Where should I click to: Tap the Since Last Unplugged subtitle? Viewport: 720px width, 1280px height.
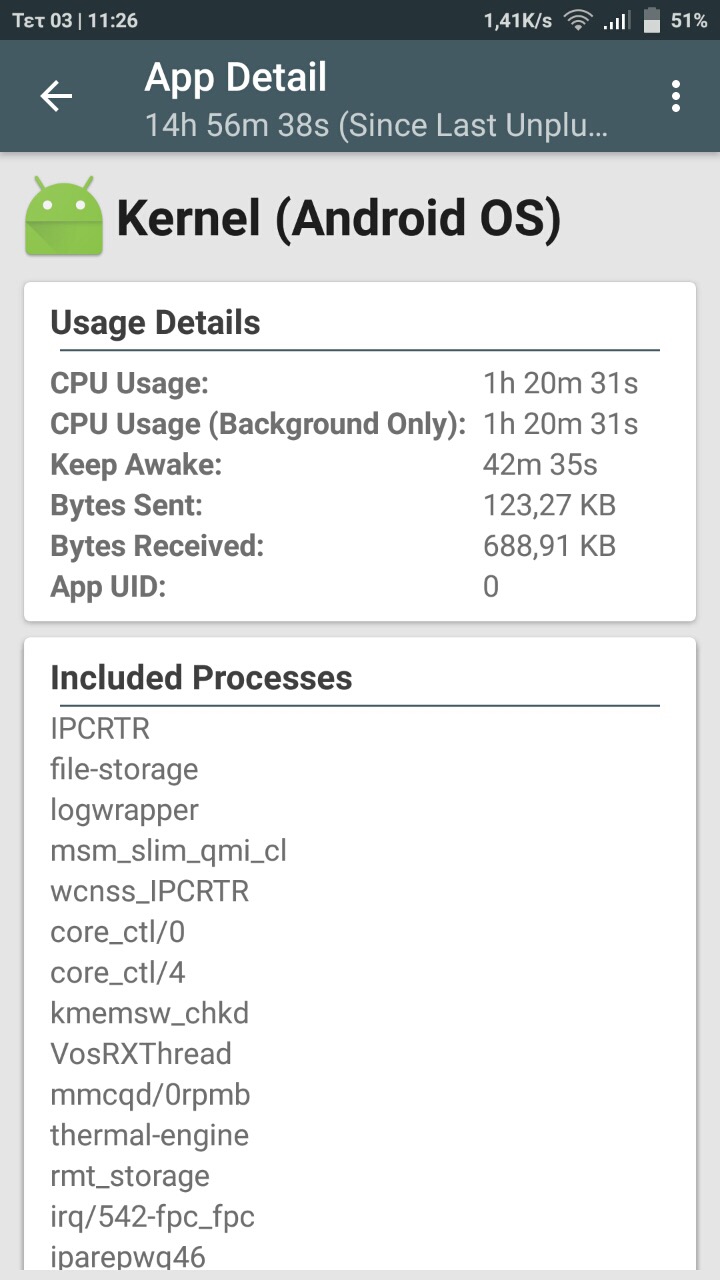(x=376, y=126)
